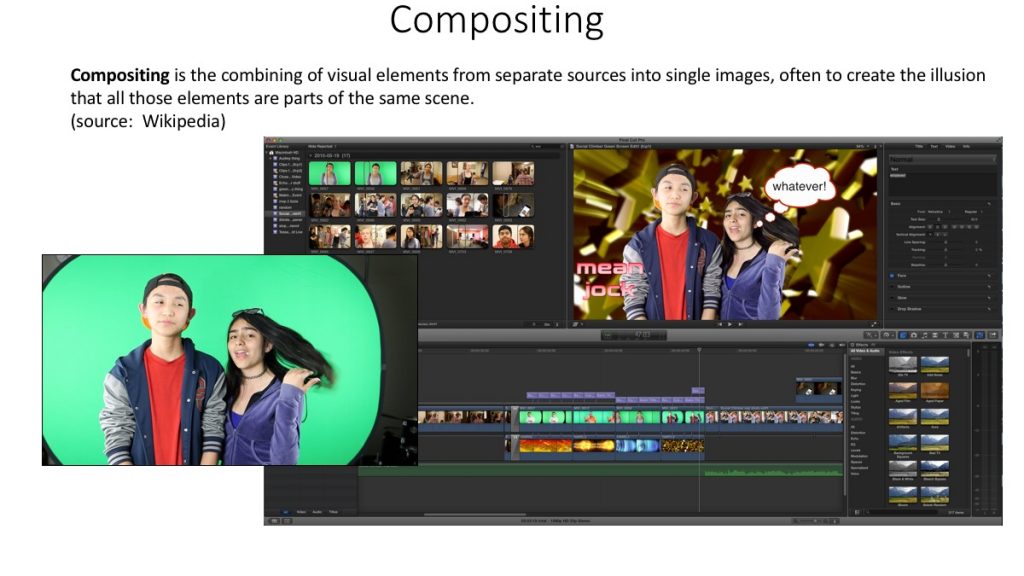Click the timeline playhead marker
The height and width of the screenshot is (576, 1024).
pyautogui.click(x=699, y=351)
